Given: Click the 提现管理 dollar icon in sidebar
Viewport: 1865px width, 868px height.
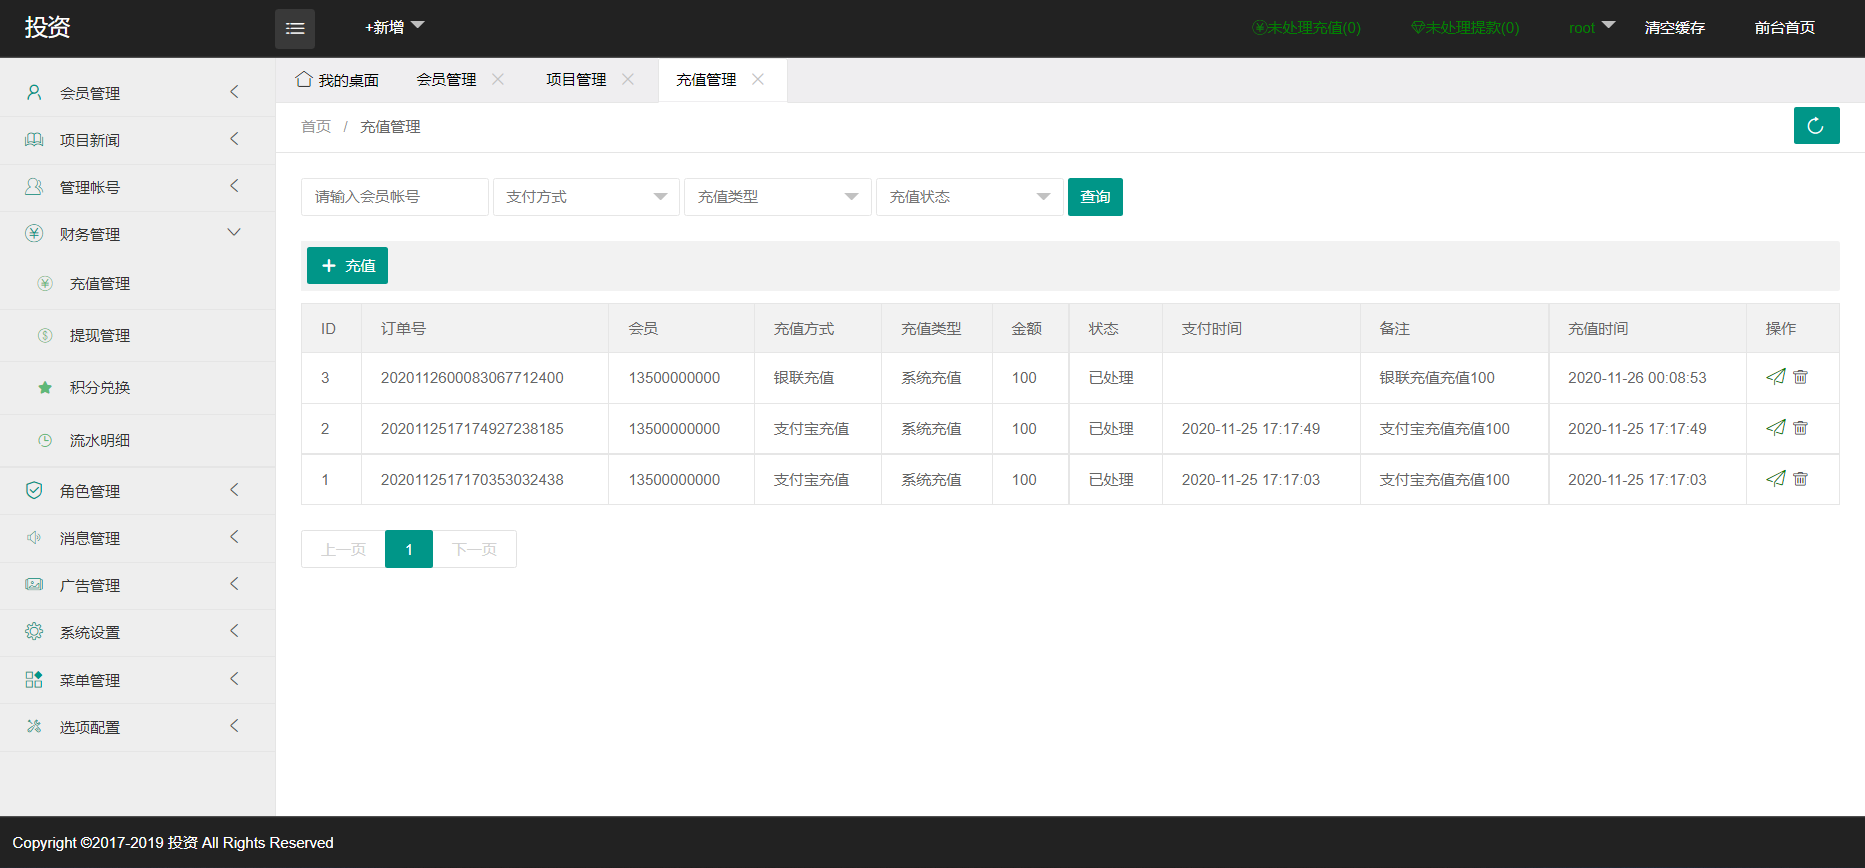Looking at the screenshot, I should point(45,335).
